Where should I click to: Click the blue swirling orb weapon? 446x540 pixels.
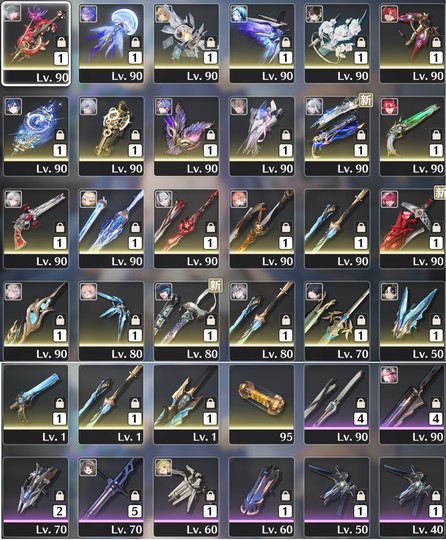36,136
